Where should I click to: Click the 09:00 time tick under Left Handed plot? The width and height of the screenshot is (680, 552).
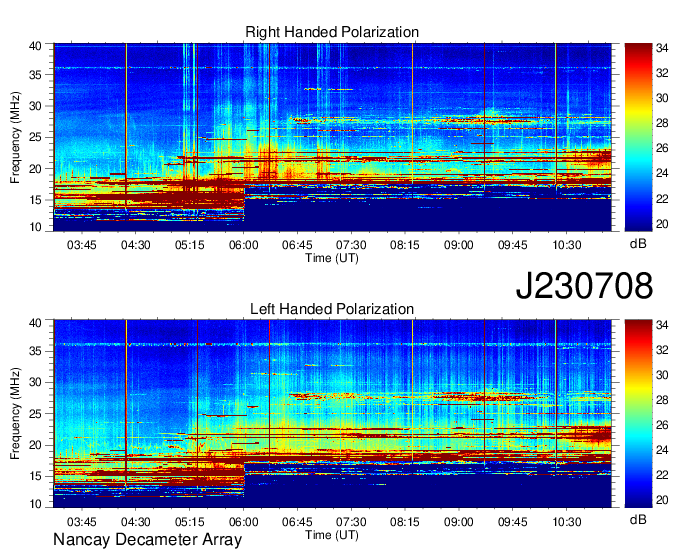(458, 522)
